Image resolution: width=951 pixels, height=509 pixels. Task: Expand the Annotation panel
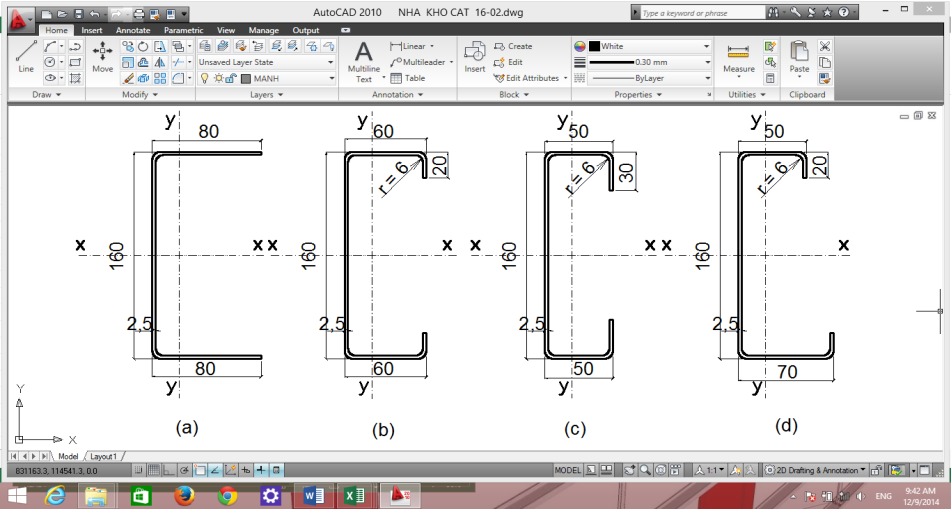(398, 95)
